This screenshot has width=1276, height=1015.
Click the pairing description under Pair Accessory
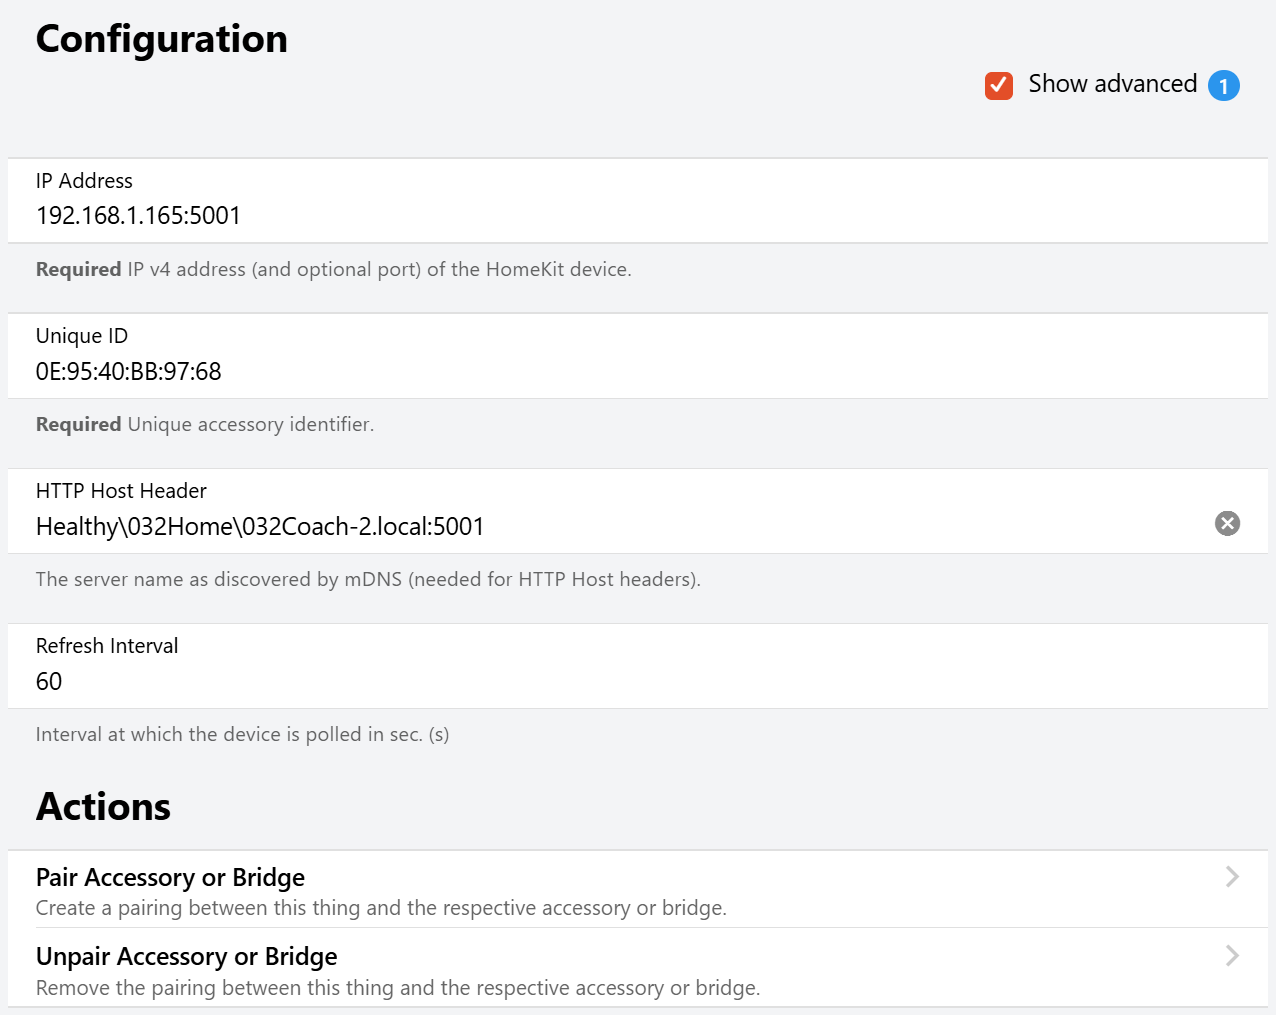click(381, 908)
